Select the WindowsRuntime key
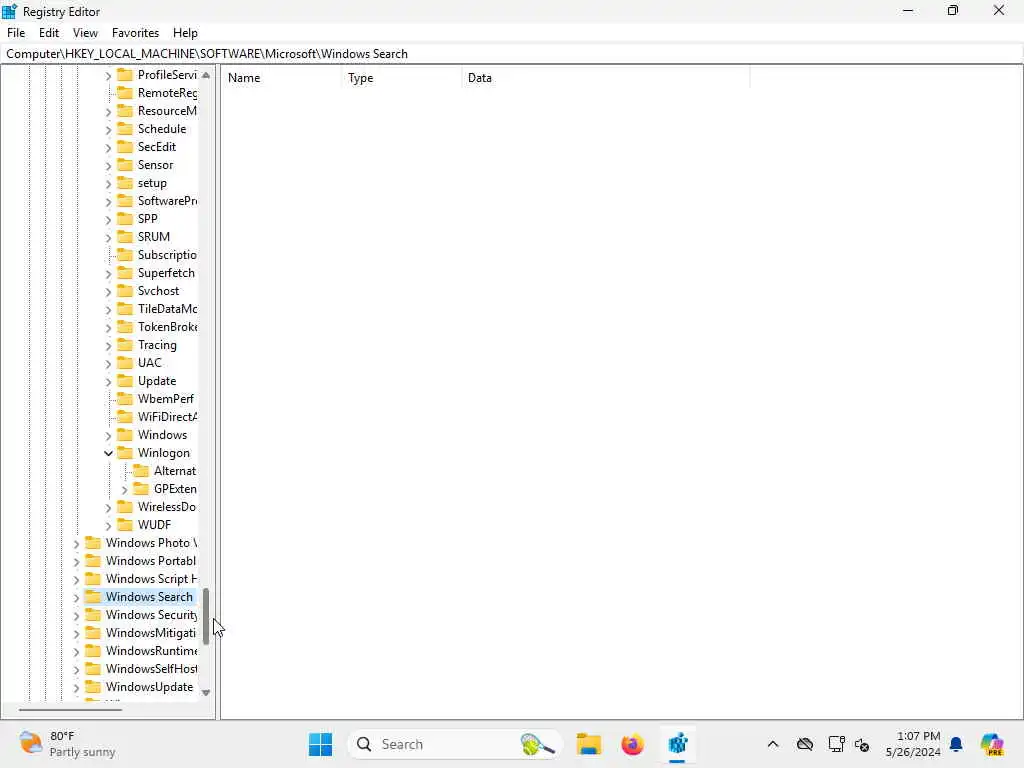 pyautogui.click(x=152, y=650)
